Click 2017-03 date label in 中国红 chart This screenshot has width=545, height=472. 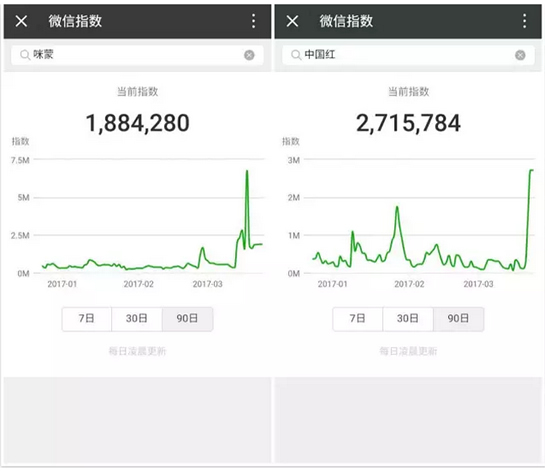pos(478,284)
